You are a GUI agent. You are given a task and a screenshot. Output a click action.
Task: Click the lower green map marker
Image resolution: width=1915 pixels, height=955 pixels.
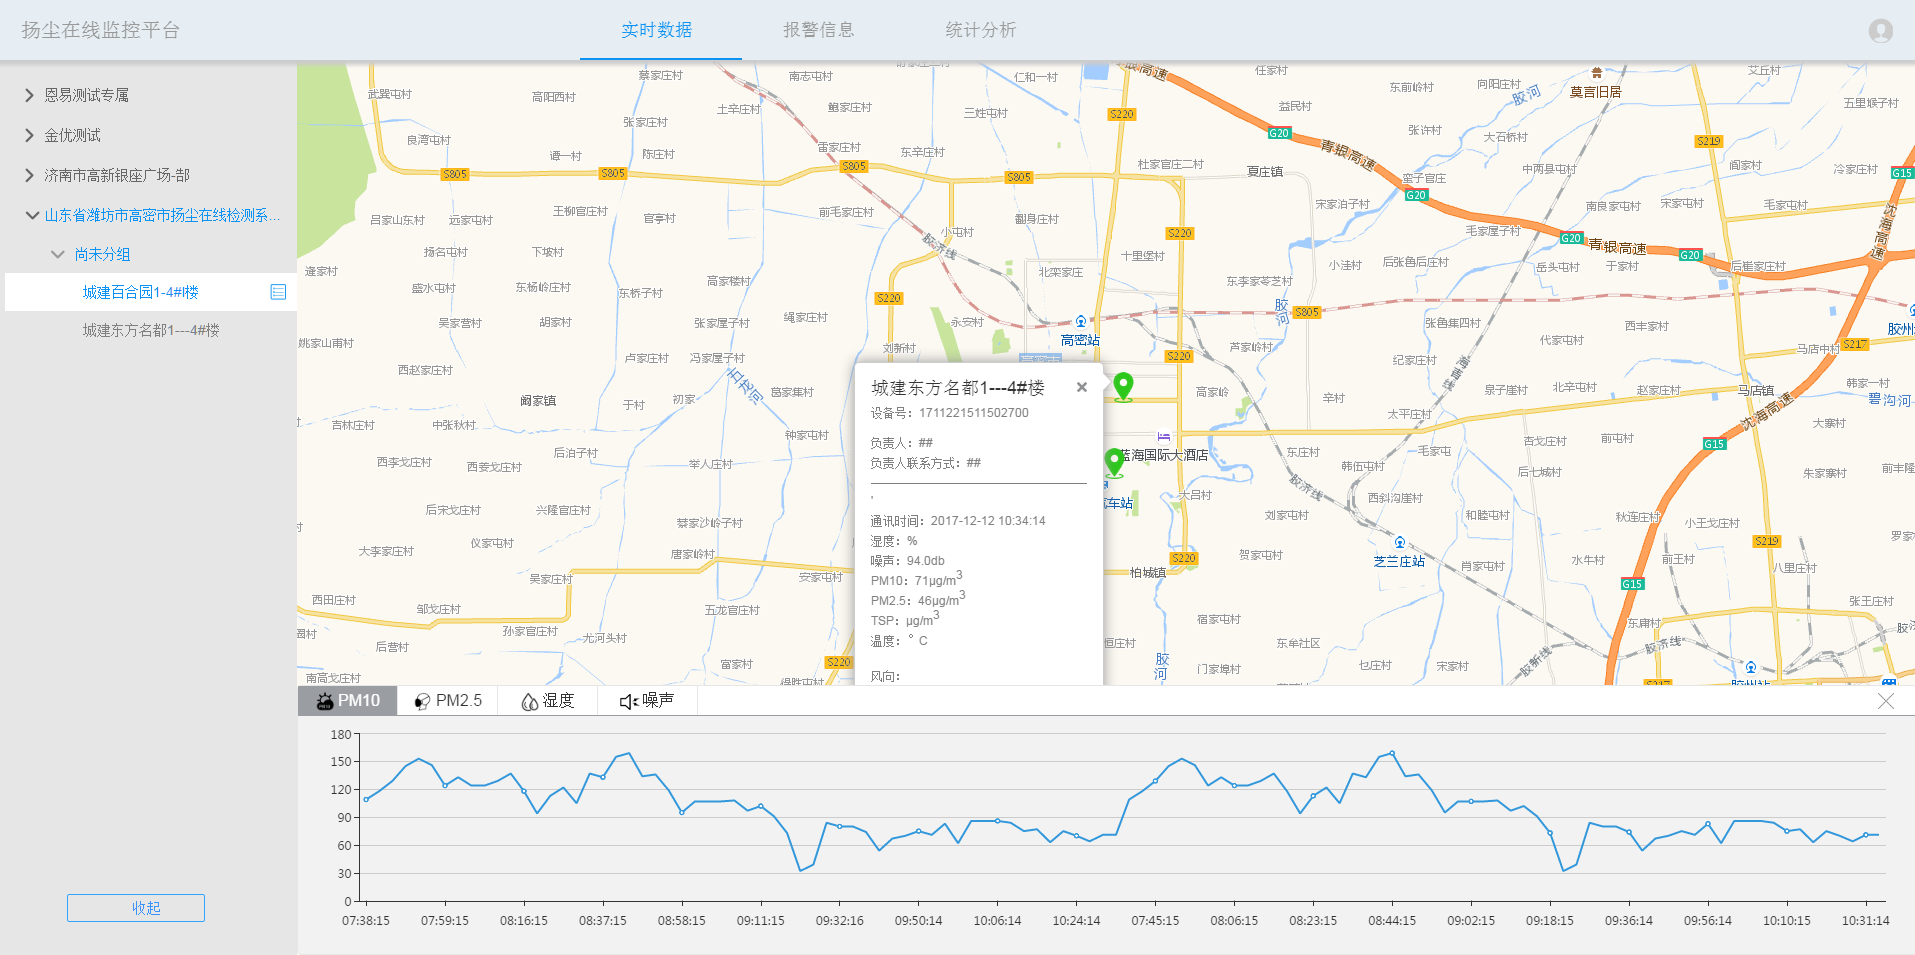click(x=1114, y=460)
